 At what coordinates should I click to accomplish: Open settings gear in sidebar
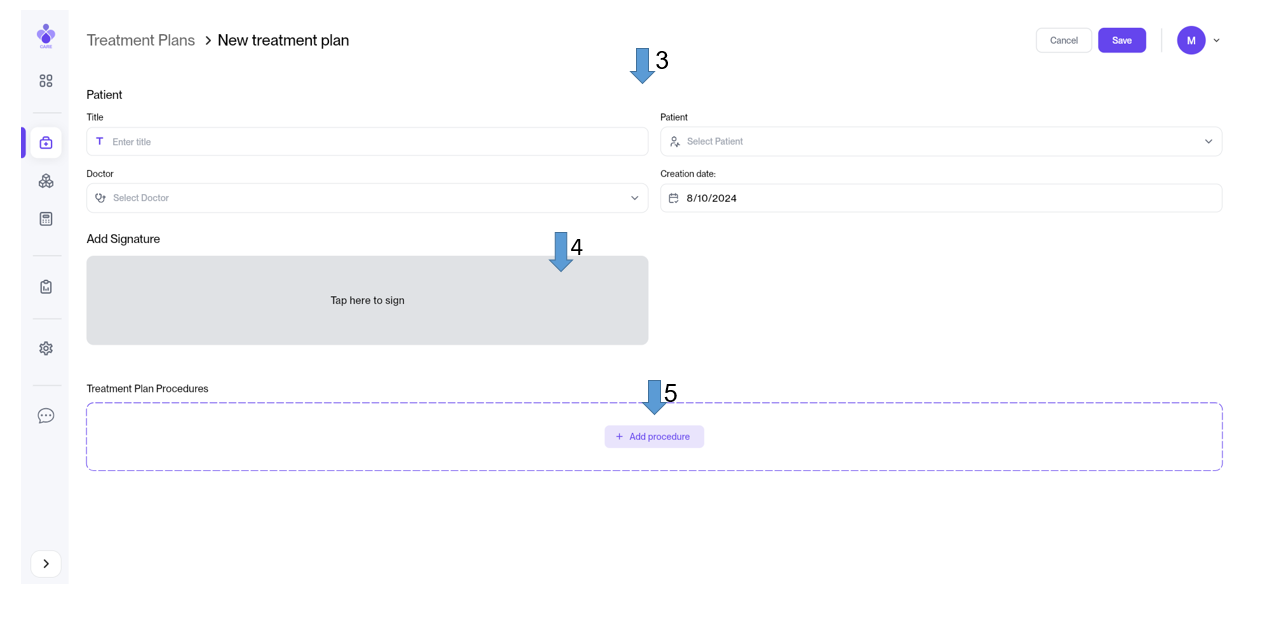click(46, 349)
